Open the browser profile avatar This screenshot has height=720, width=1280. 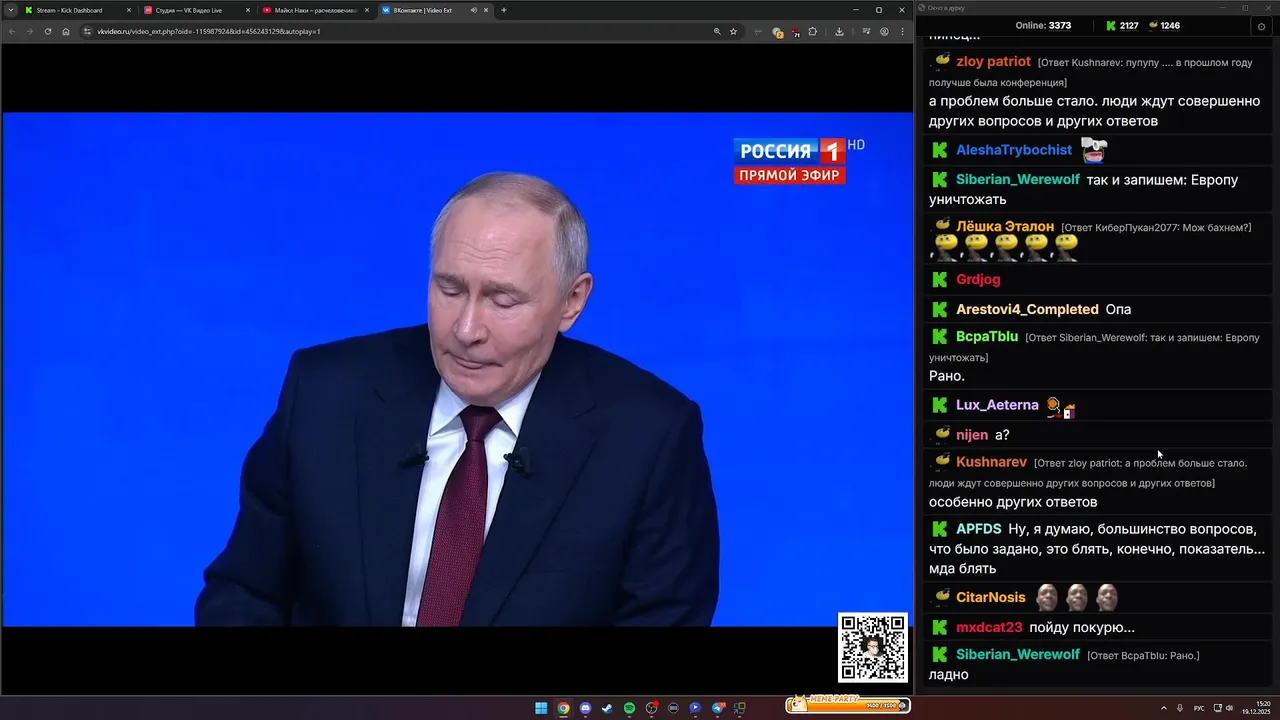point(884,31)
